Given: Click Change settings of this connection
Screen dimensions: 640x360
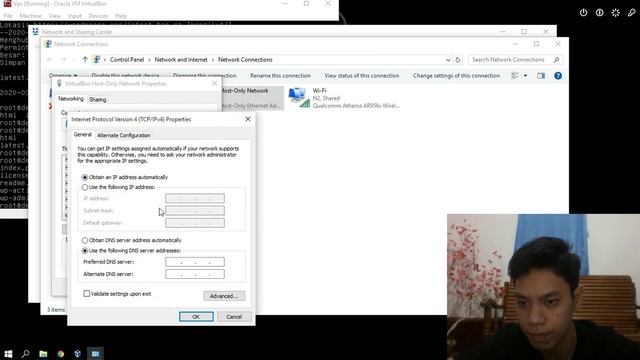Looking at the screenshot, I should (x=456, y=76).
